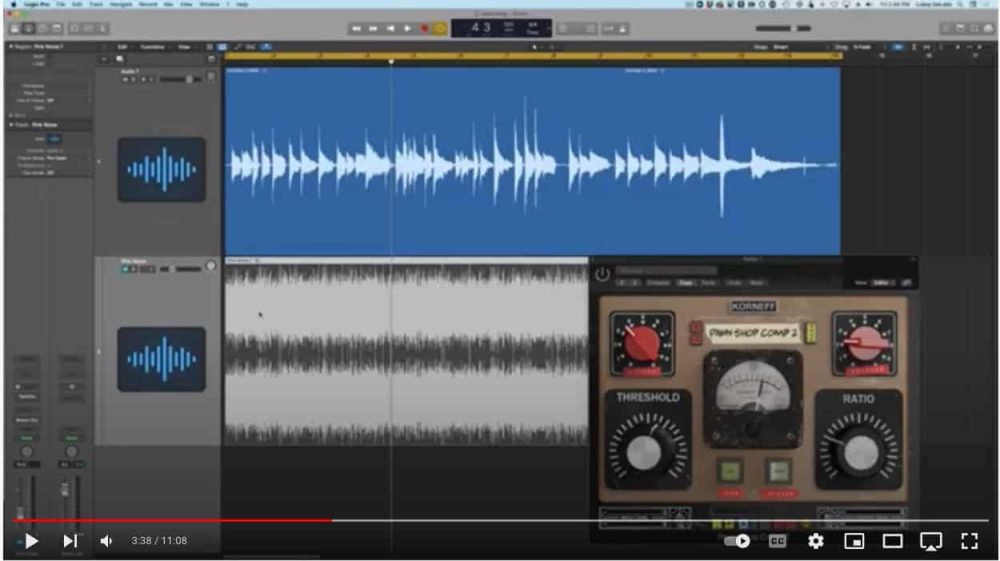Click the solid red knob above THRESHOLD
Image resolution: width=1000 pixels, height=561 pixels.
tap(642, 344)
